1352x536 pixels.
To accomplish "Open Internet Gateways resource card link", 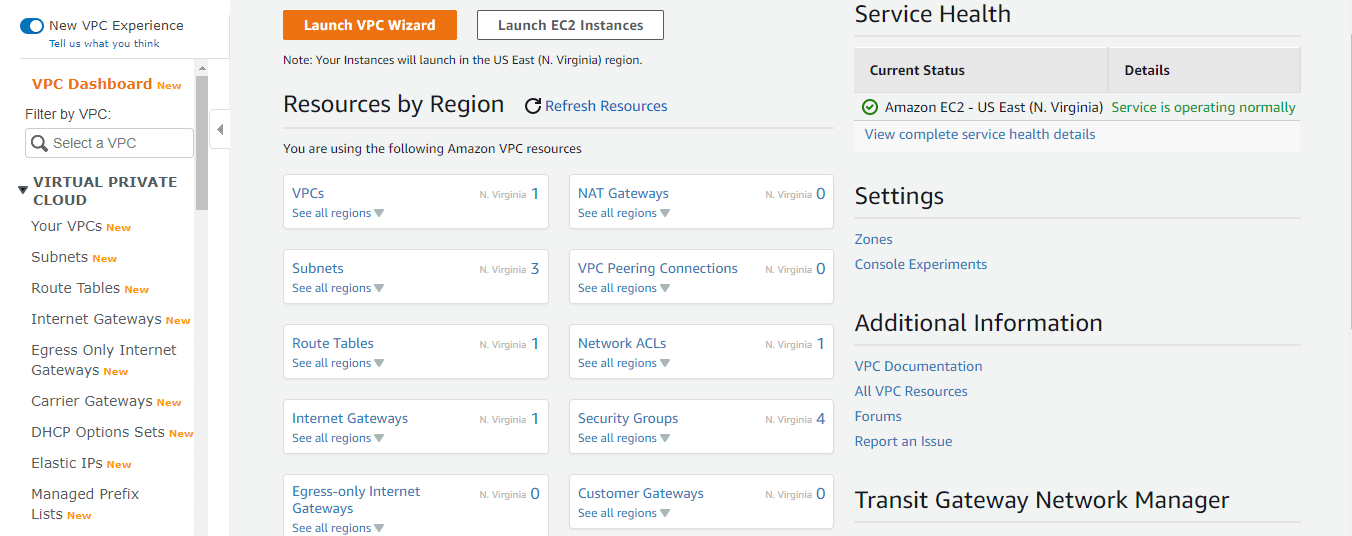I will (x=350, y=418).
